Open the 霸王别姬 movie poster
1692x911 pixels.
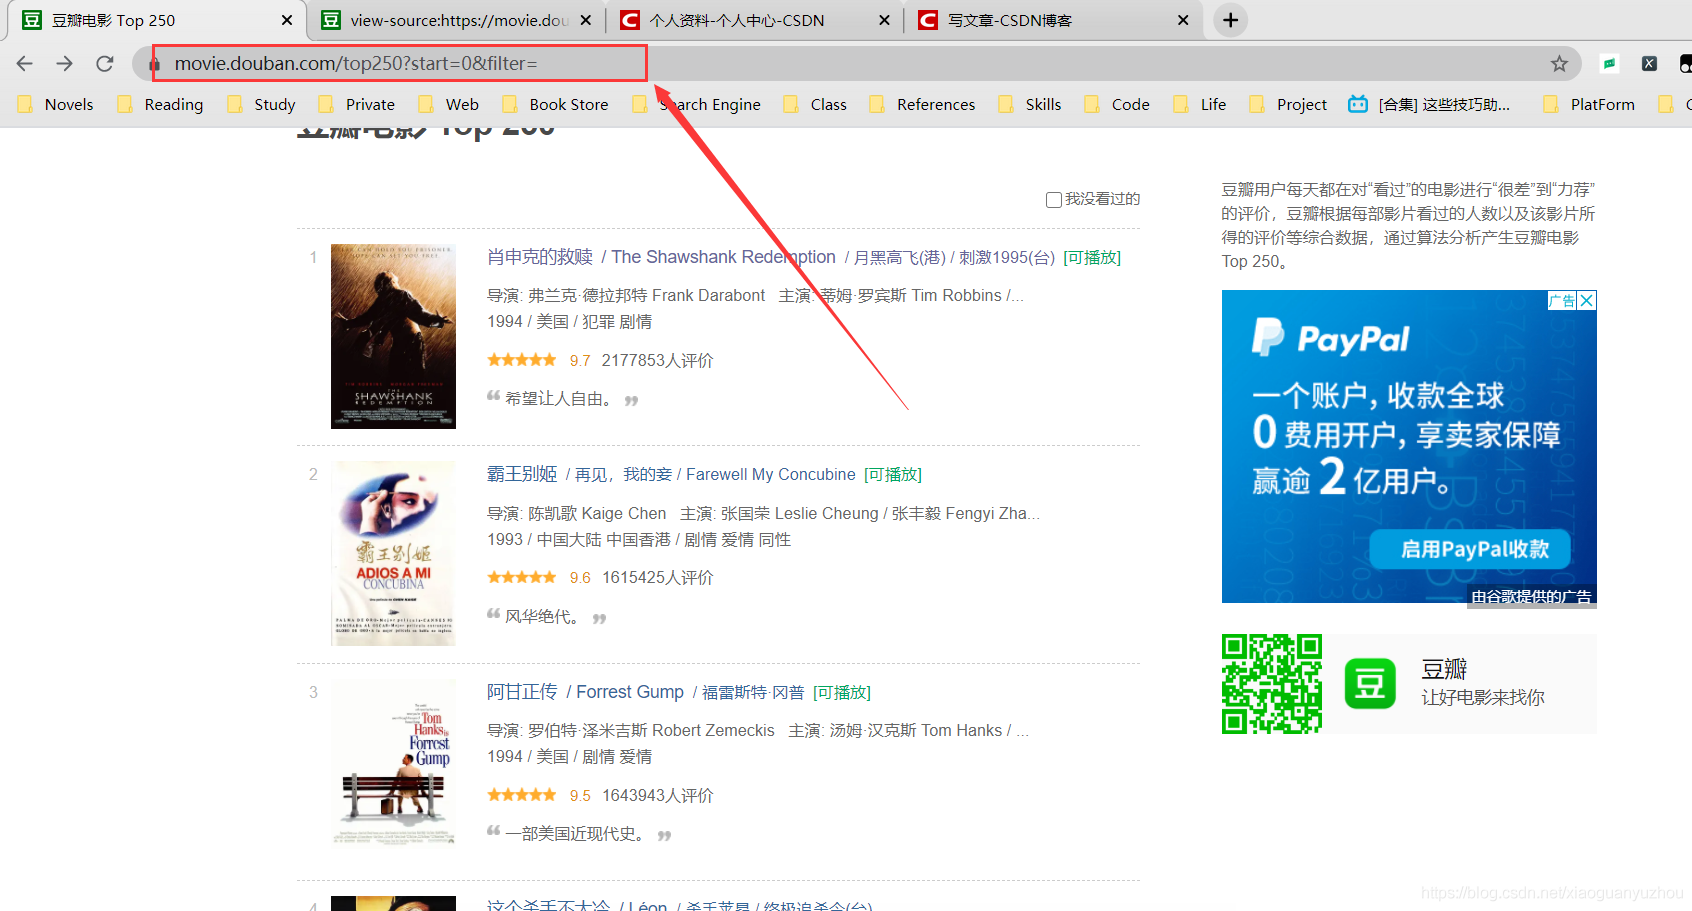[x=393, y=553]
